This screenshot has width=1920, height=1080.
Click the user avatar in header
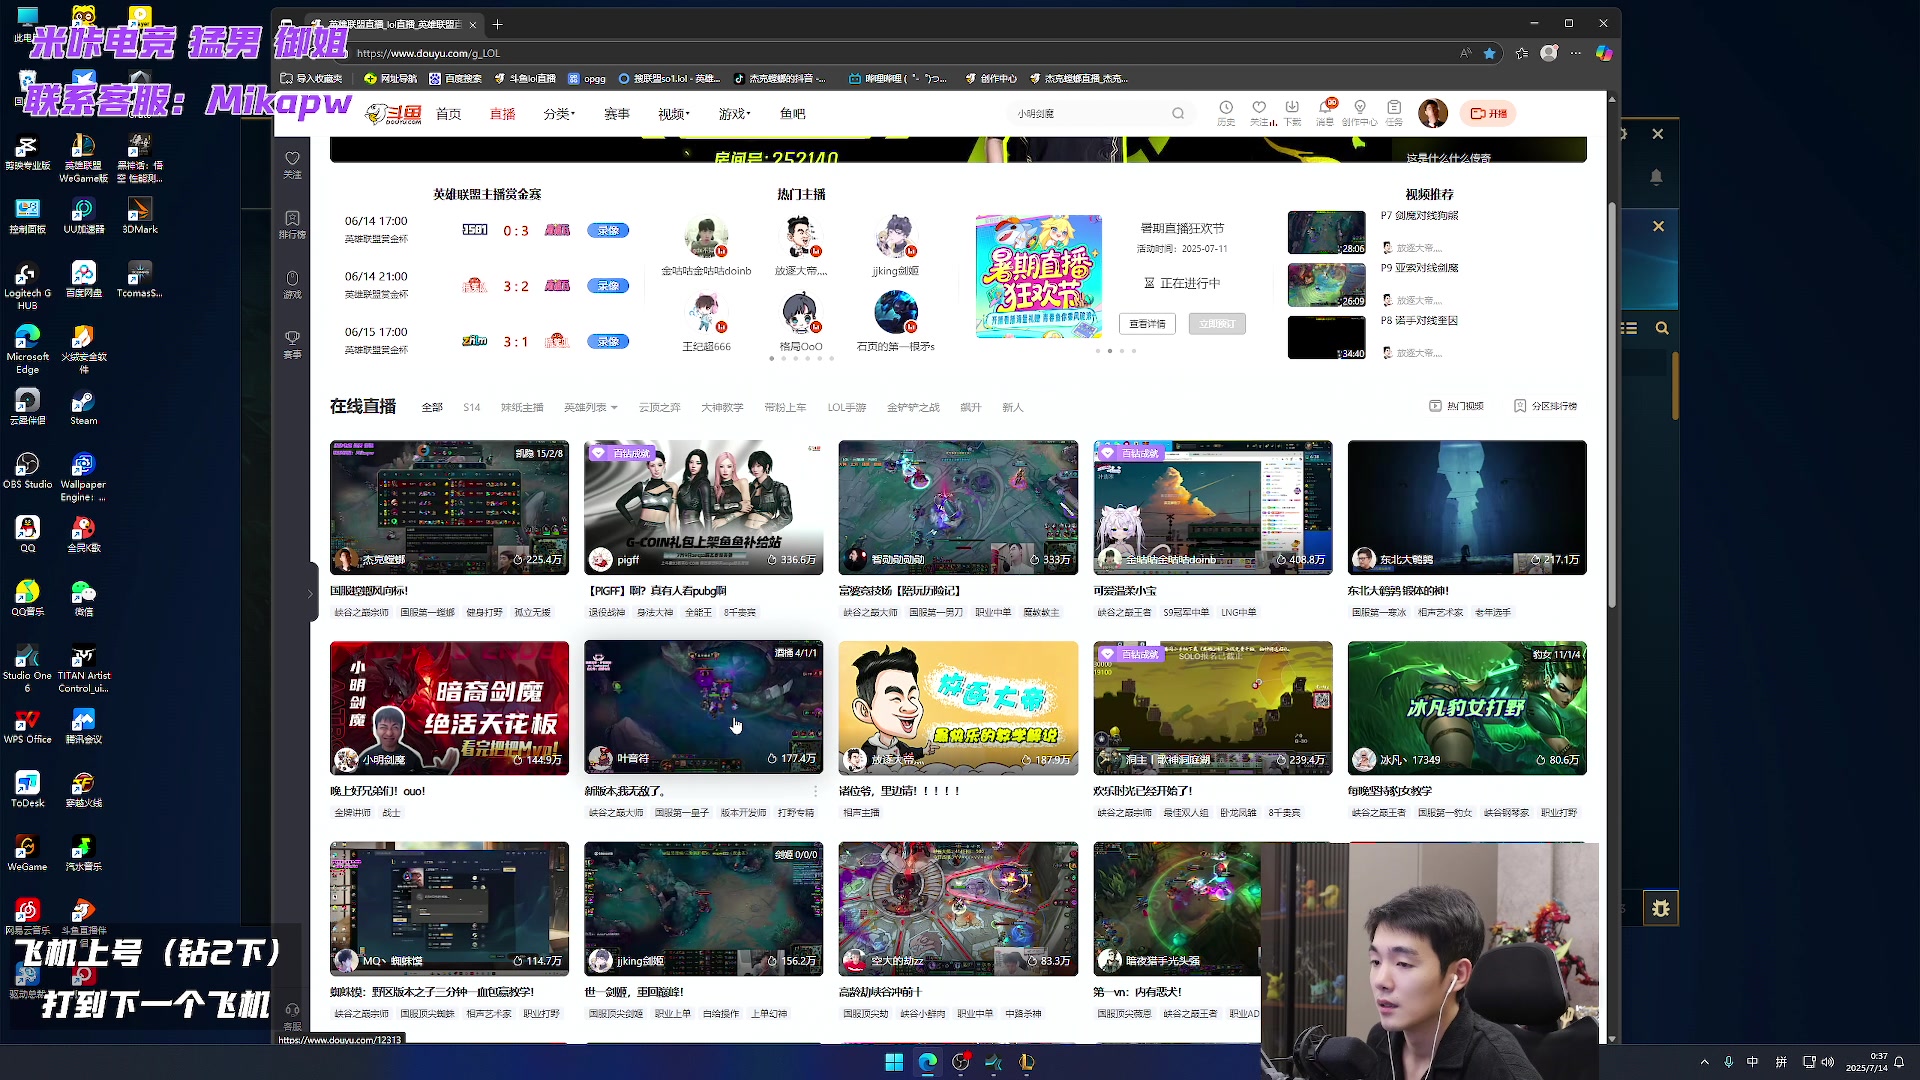tap(1433, 113)
